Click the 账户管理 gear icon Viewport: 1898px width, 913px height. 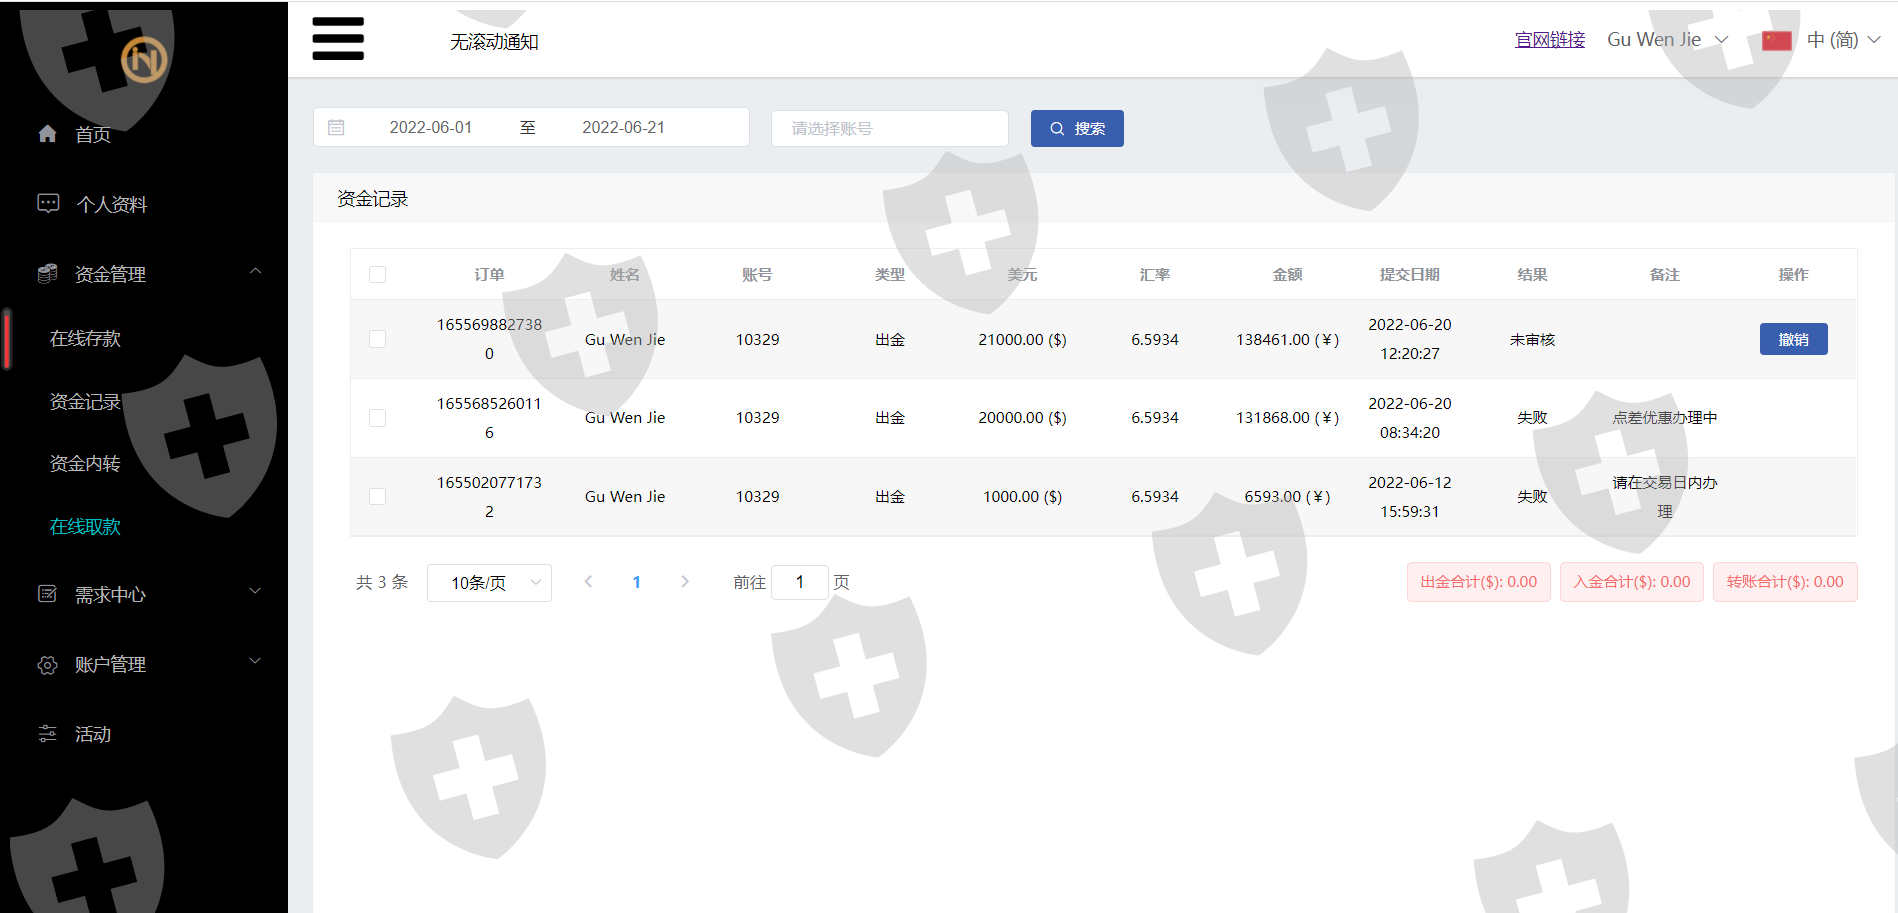[x=47, y=665]
